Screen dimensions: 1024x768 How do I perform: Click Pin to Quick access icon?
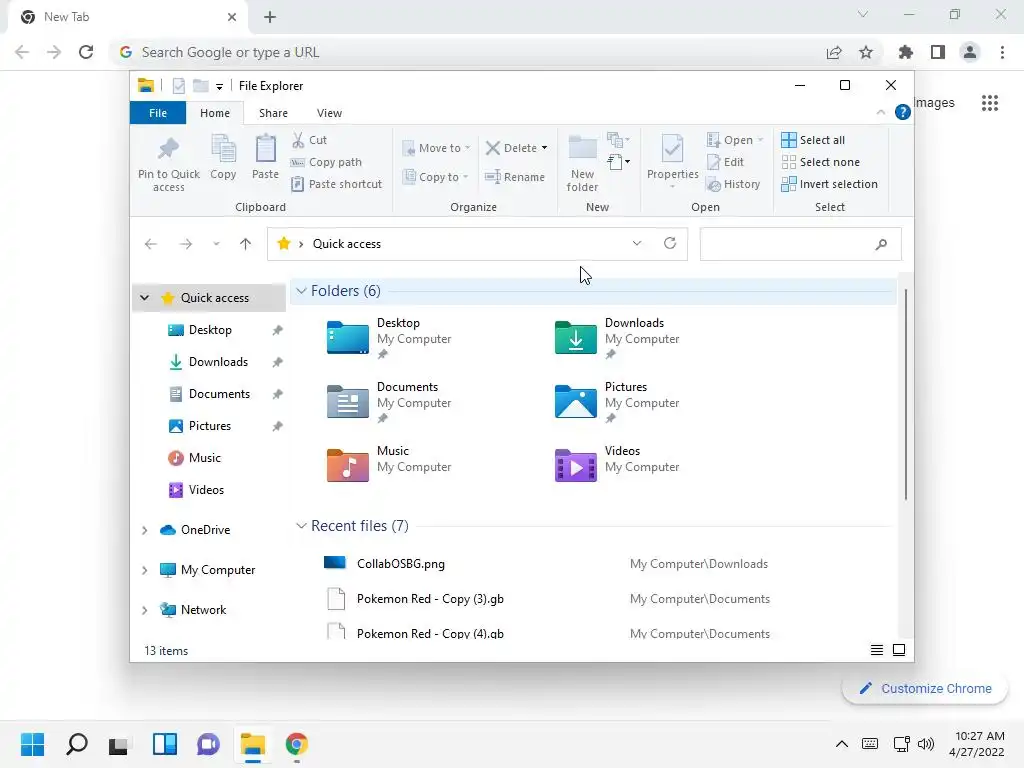(x=168, y=149)
